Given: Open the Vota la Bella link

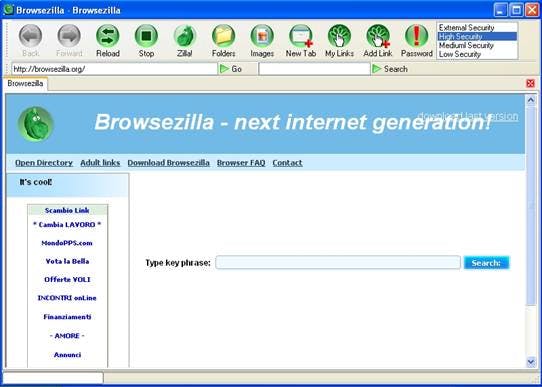Looking at the screenshot, I should [67, 261].
